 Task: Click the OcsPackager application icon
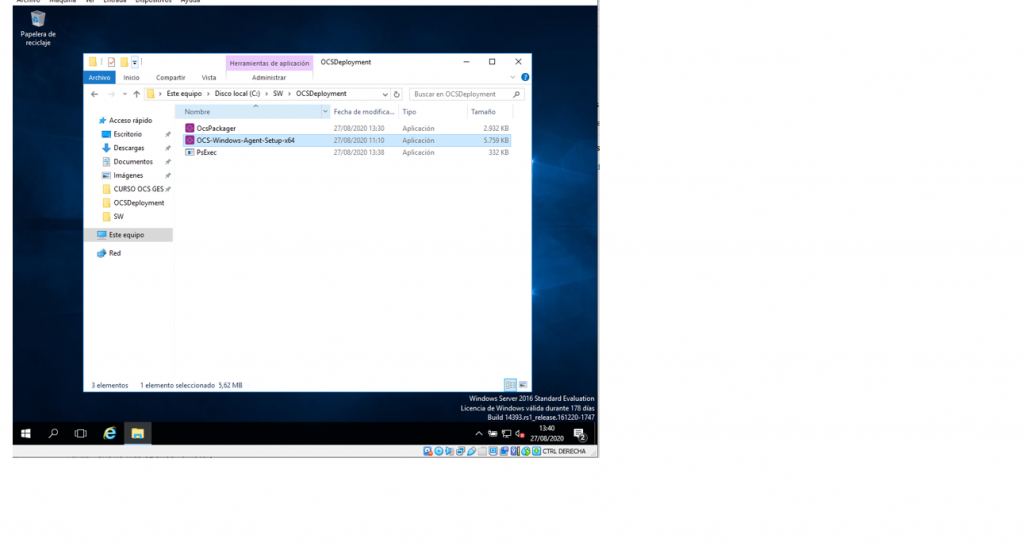pos(189,128)
